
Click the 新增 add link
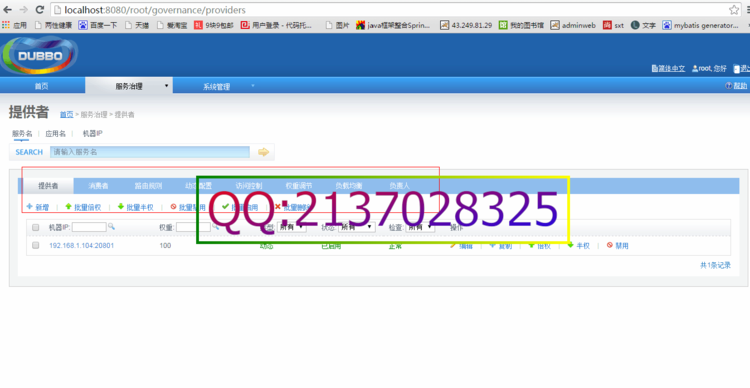[38, 207]
